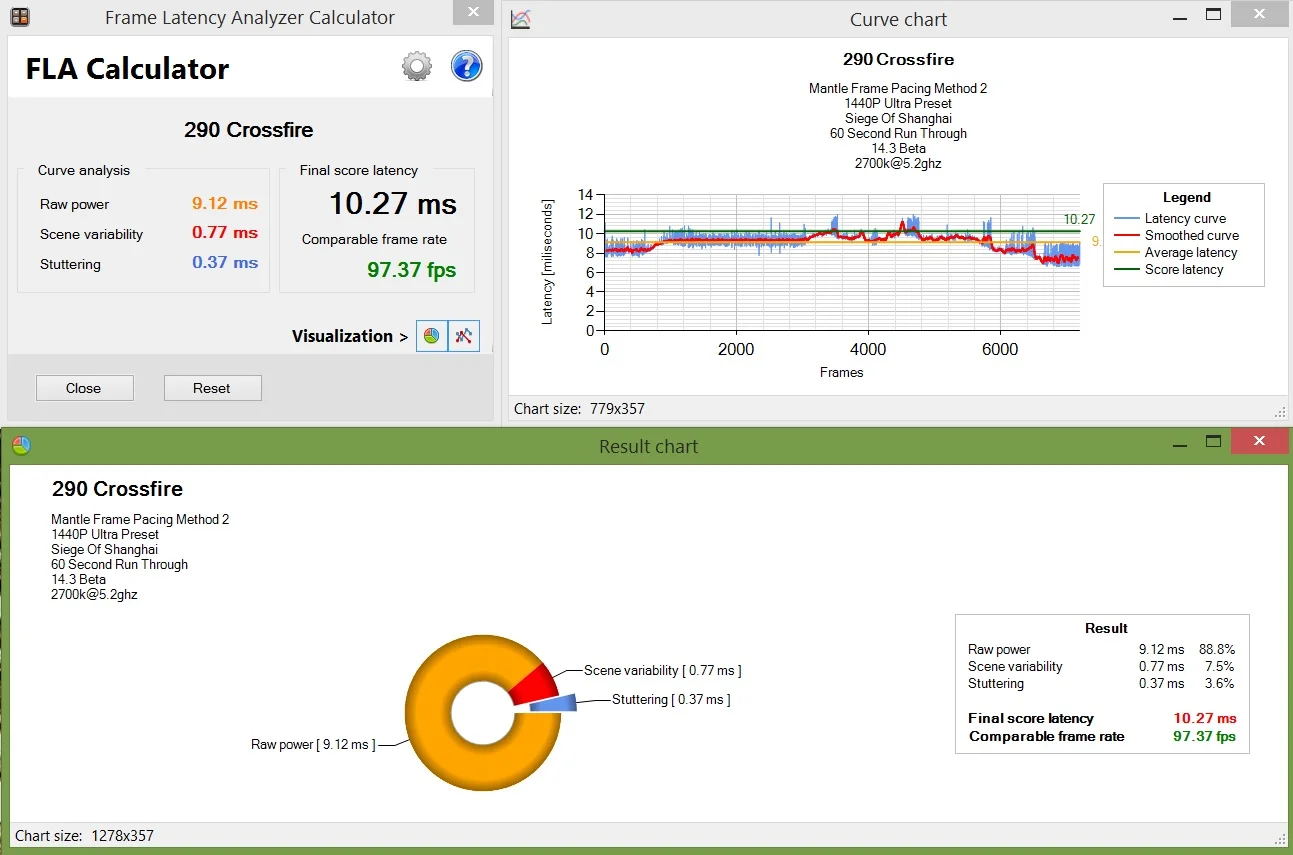The height and width of the screenshot is (855, 1293).
Task: Click the Result chart window pie icon
Action: (21, 445)
